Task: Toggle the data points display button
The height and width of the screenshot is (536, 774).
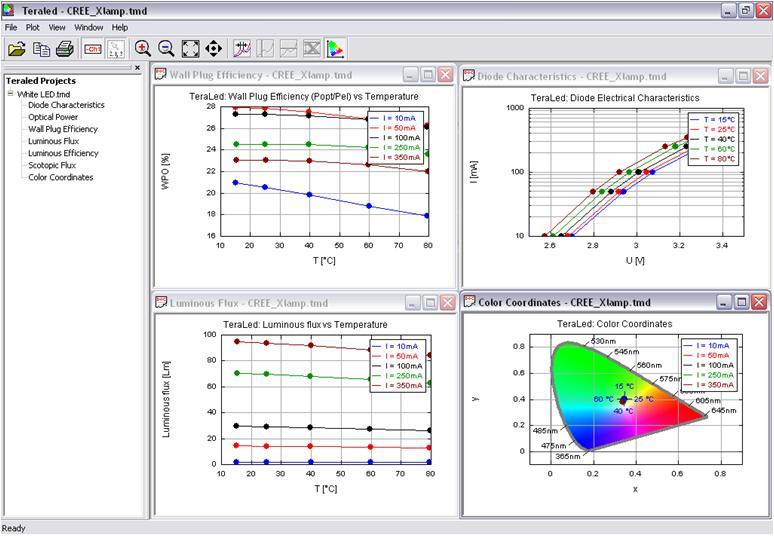Action: click(116, 48)
